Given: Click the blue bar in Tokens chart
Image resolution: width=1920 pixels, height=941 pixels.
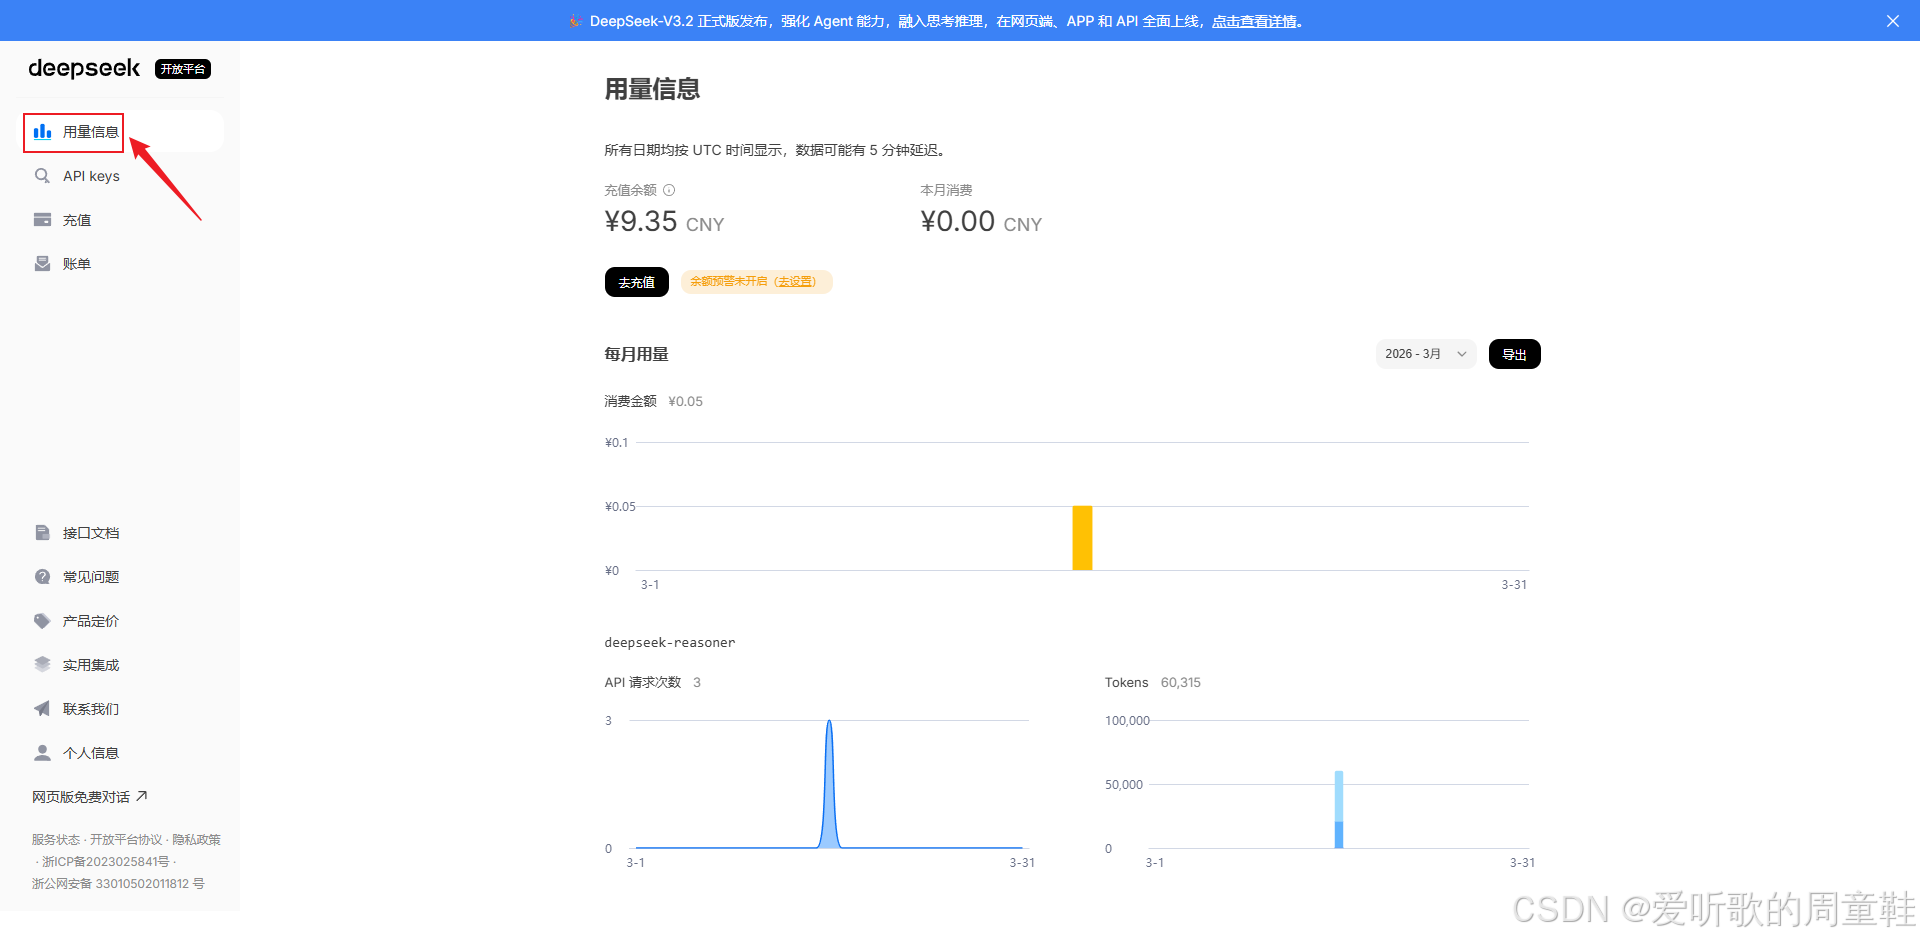Looking at the screenshot, I should click(x=1339, y=809).
